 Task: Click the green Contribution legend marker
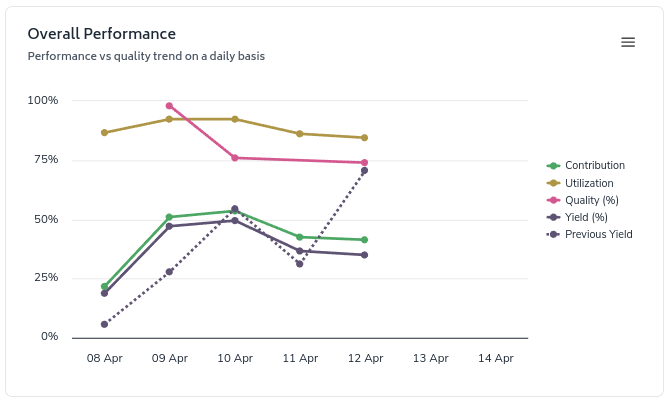[553, 166]
